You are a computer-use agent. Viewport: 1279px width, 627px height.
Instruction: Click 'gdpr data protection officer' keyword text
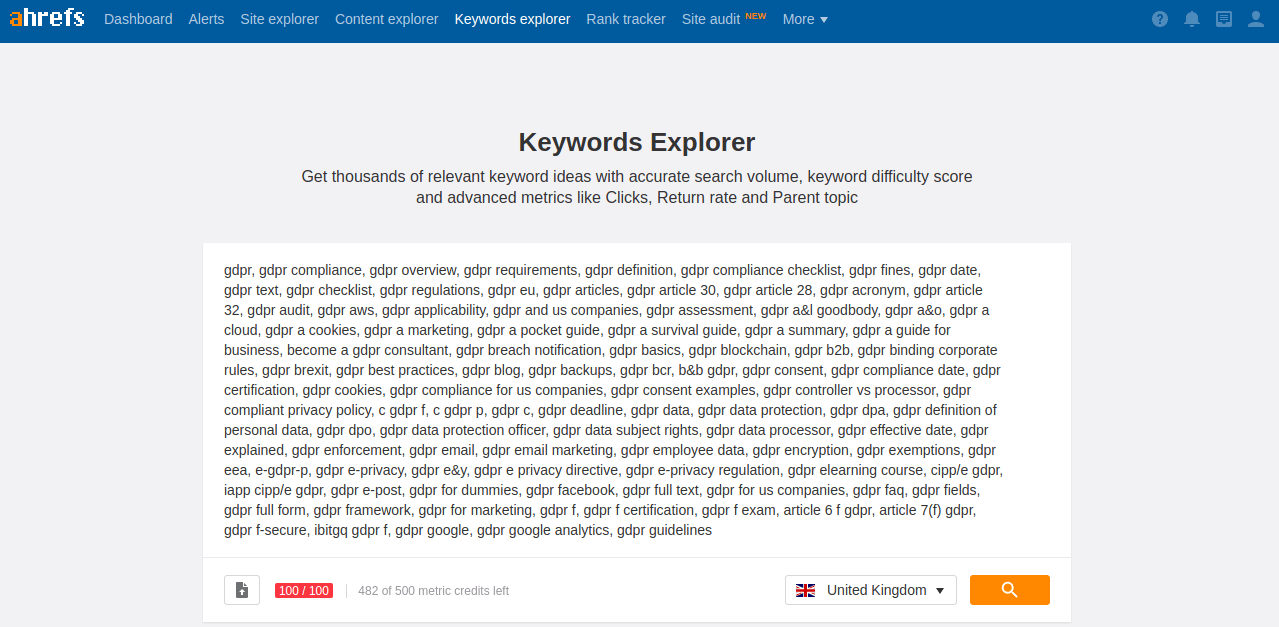462,430
